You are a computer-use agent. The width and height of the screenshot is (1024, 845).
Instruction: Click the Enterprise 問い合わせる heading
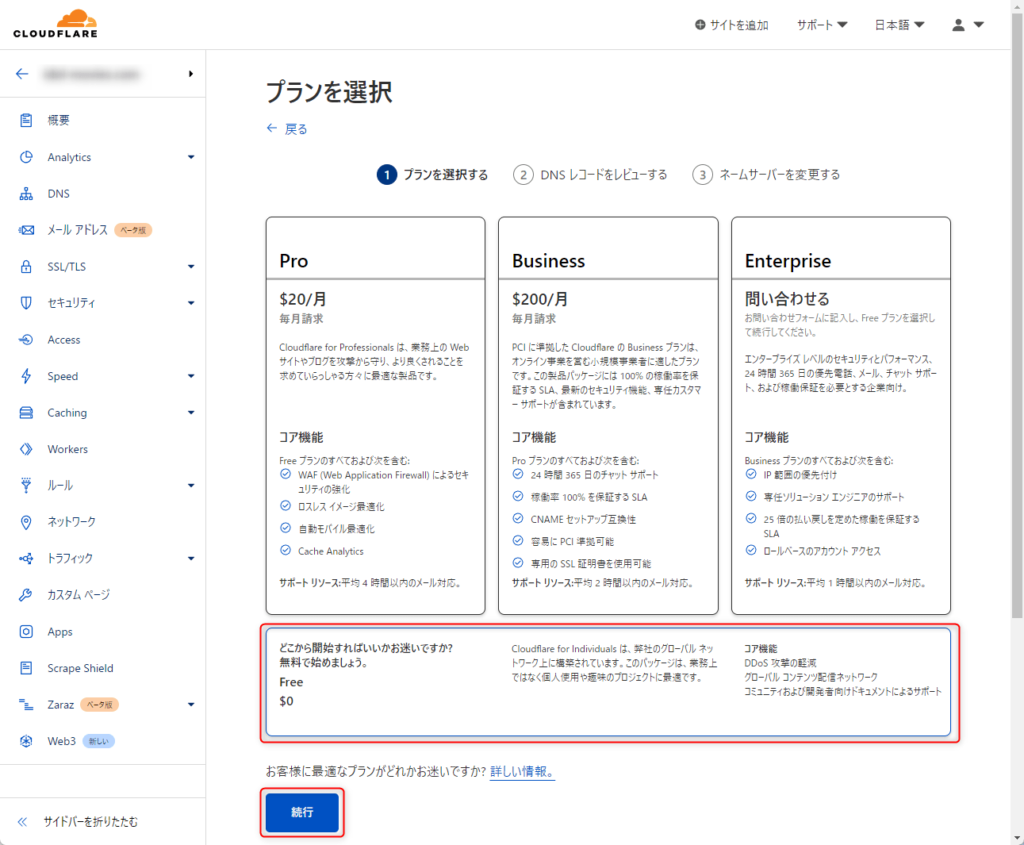tap(787, 299)
